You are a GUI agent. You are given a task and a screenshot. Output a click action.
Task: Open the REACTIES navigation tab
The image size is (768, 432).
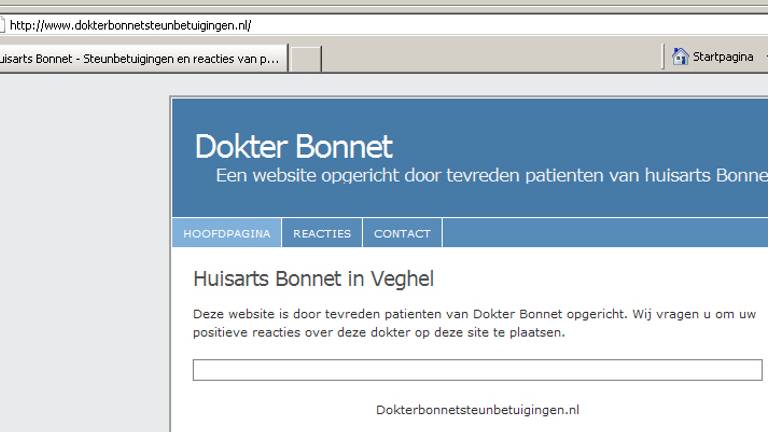click(x=322, y=233)
